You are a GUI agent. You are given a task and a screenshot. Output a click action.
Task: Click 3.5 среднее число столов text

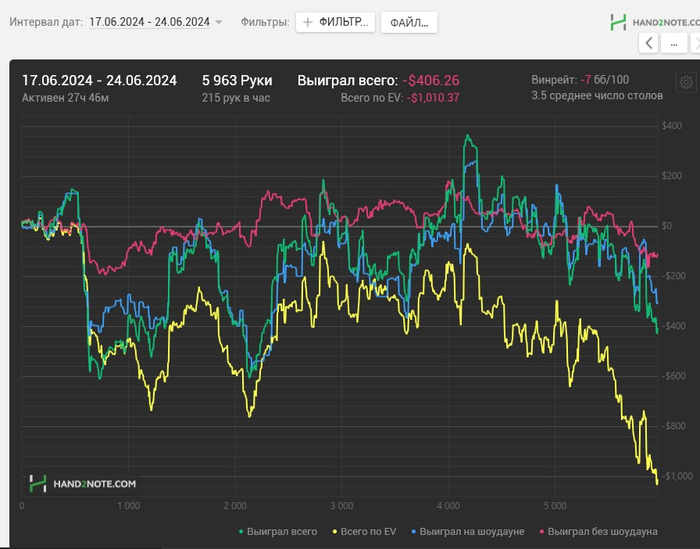597,96
